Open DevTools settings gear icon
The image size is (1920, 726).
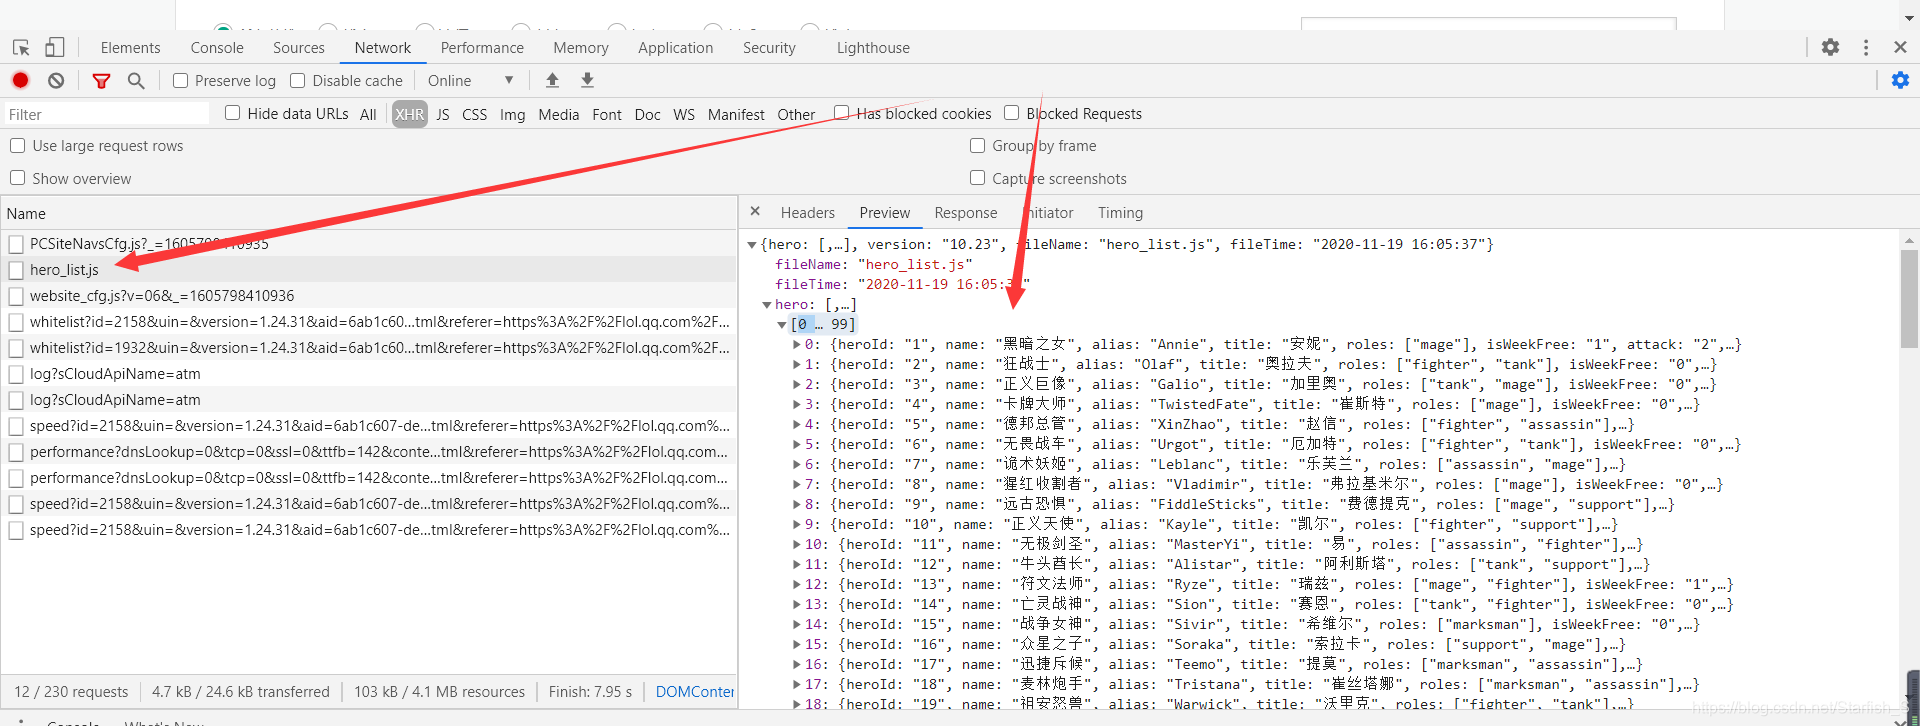coord(1830,47)
